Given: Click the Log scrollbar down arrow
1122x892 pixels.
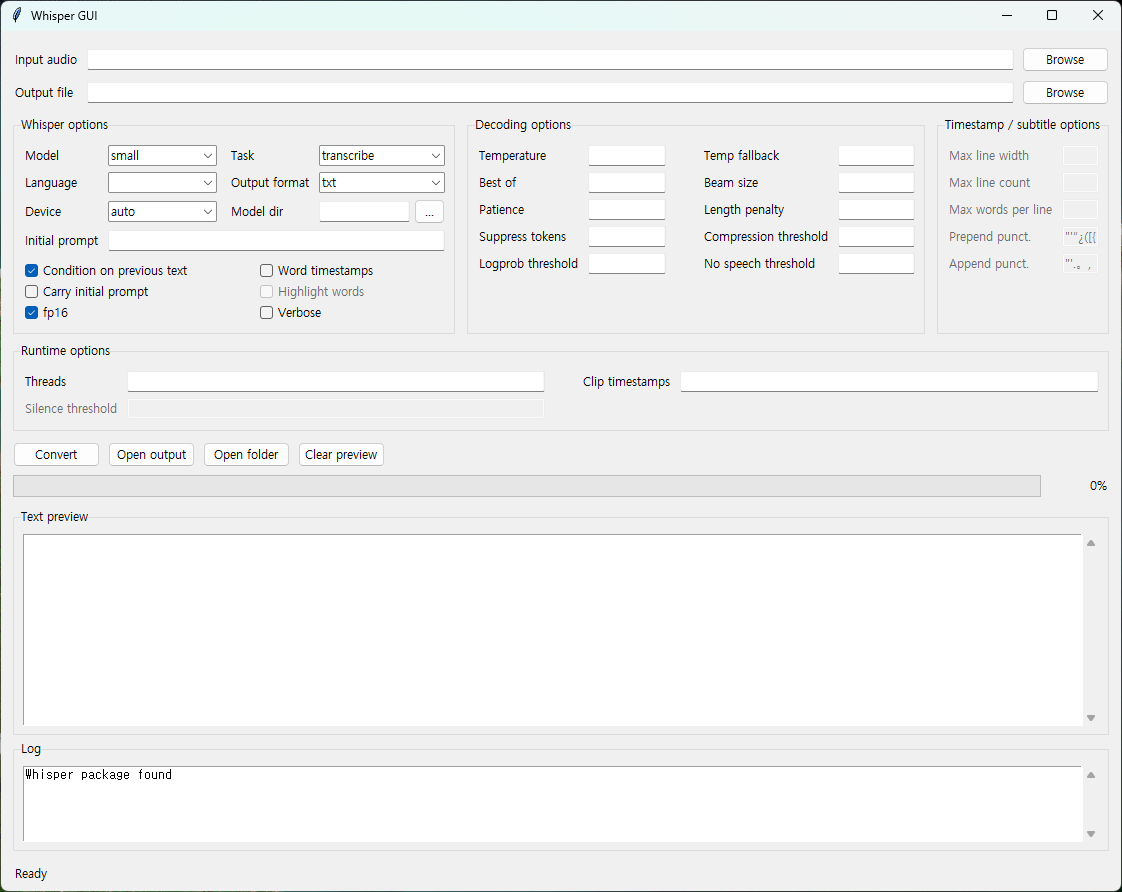Looking at the screenshot, I should pyautogui.click(x=1091, y=833).
